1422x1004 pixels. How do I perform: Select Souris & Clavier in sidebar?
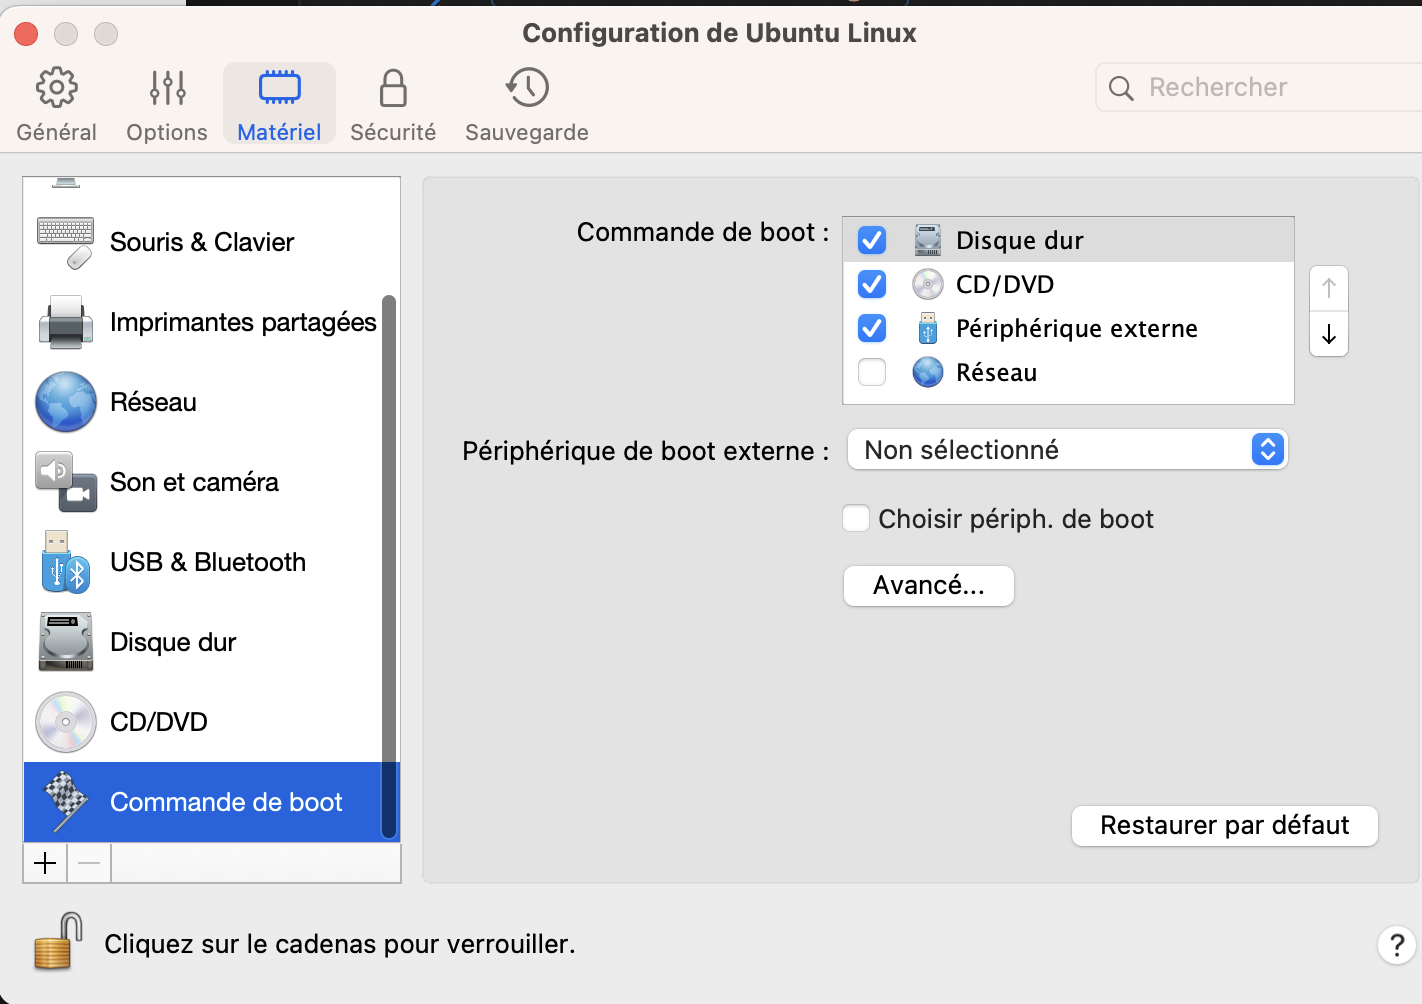[203, 242]
